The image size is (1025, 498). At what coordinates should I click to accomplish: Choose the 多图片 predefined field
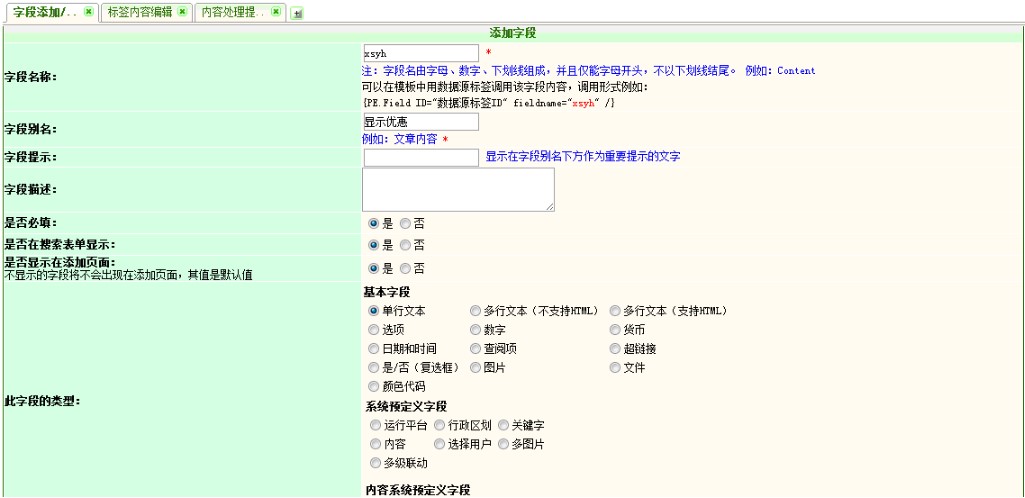(x=503, y=444)
